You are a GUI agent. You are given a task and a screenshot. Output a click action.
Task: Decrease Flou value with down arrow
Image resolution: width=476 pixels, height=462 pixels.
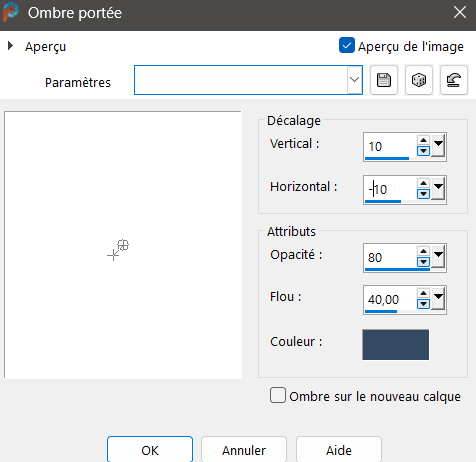(423, 304)
